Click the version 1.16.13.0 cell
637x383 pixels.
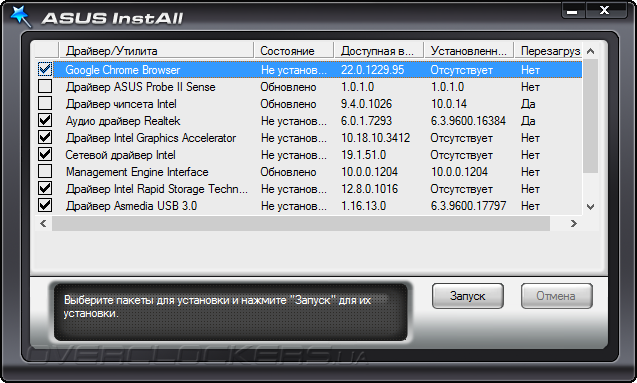[x=364, y=206]
